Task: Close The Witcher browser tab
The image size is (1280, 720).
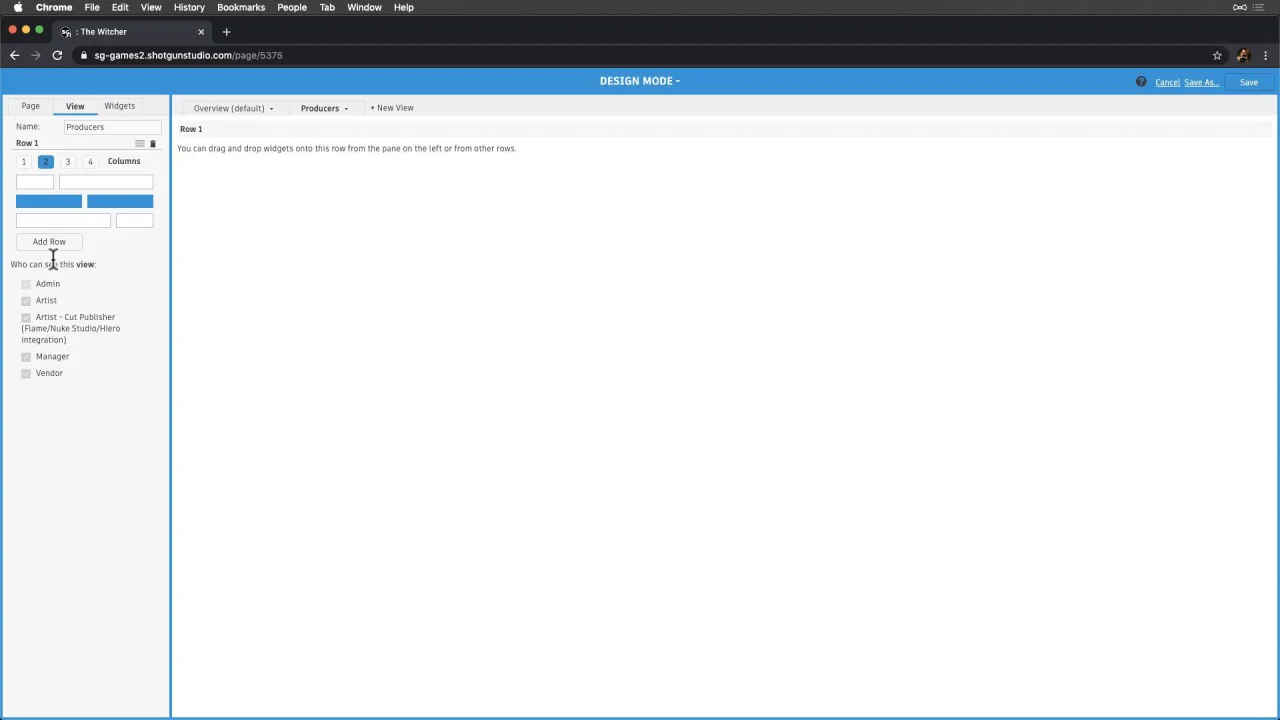Action: tap(200, 32)
